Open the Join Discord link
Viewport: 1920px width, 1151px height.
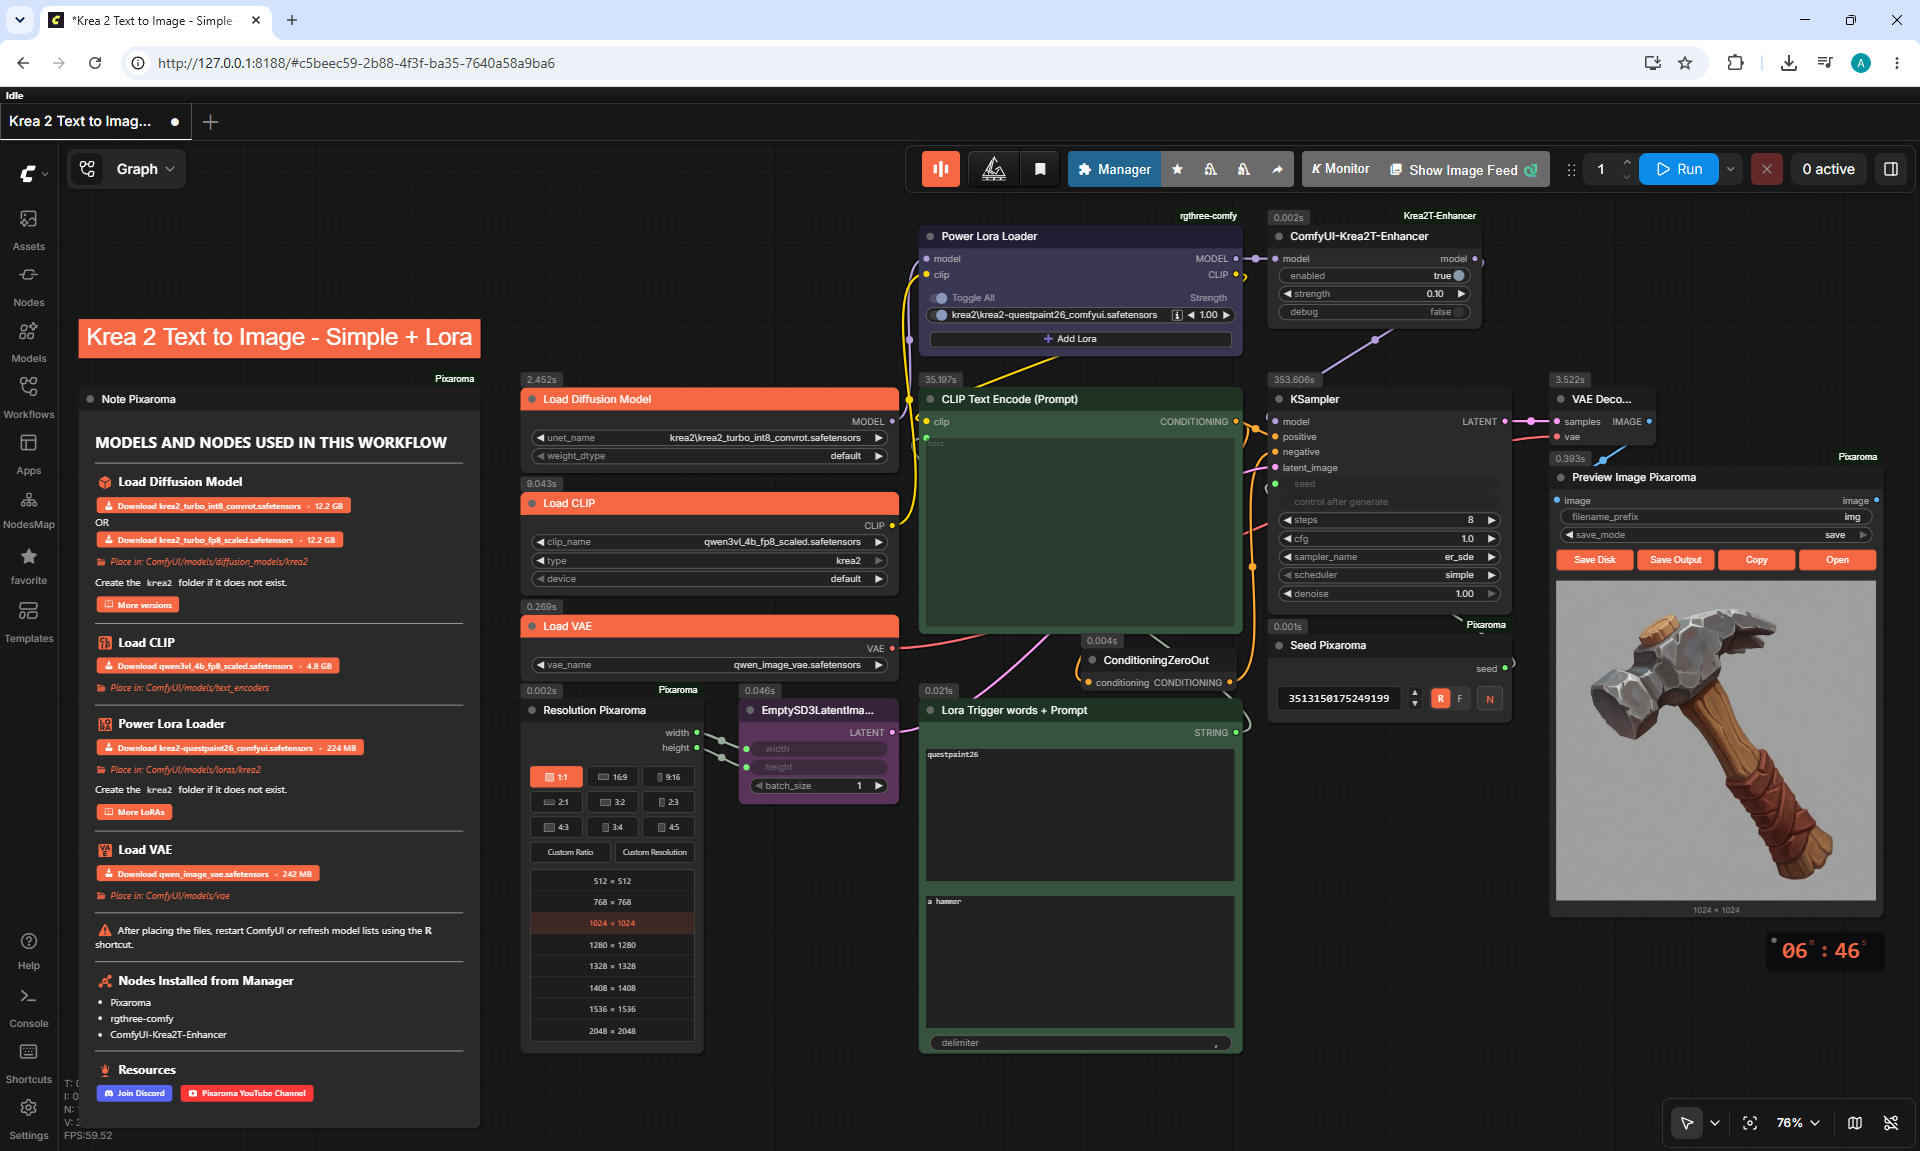[134, 1094]
